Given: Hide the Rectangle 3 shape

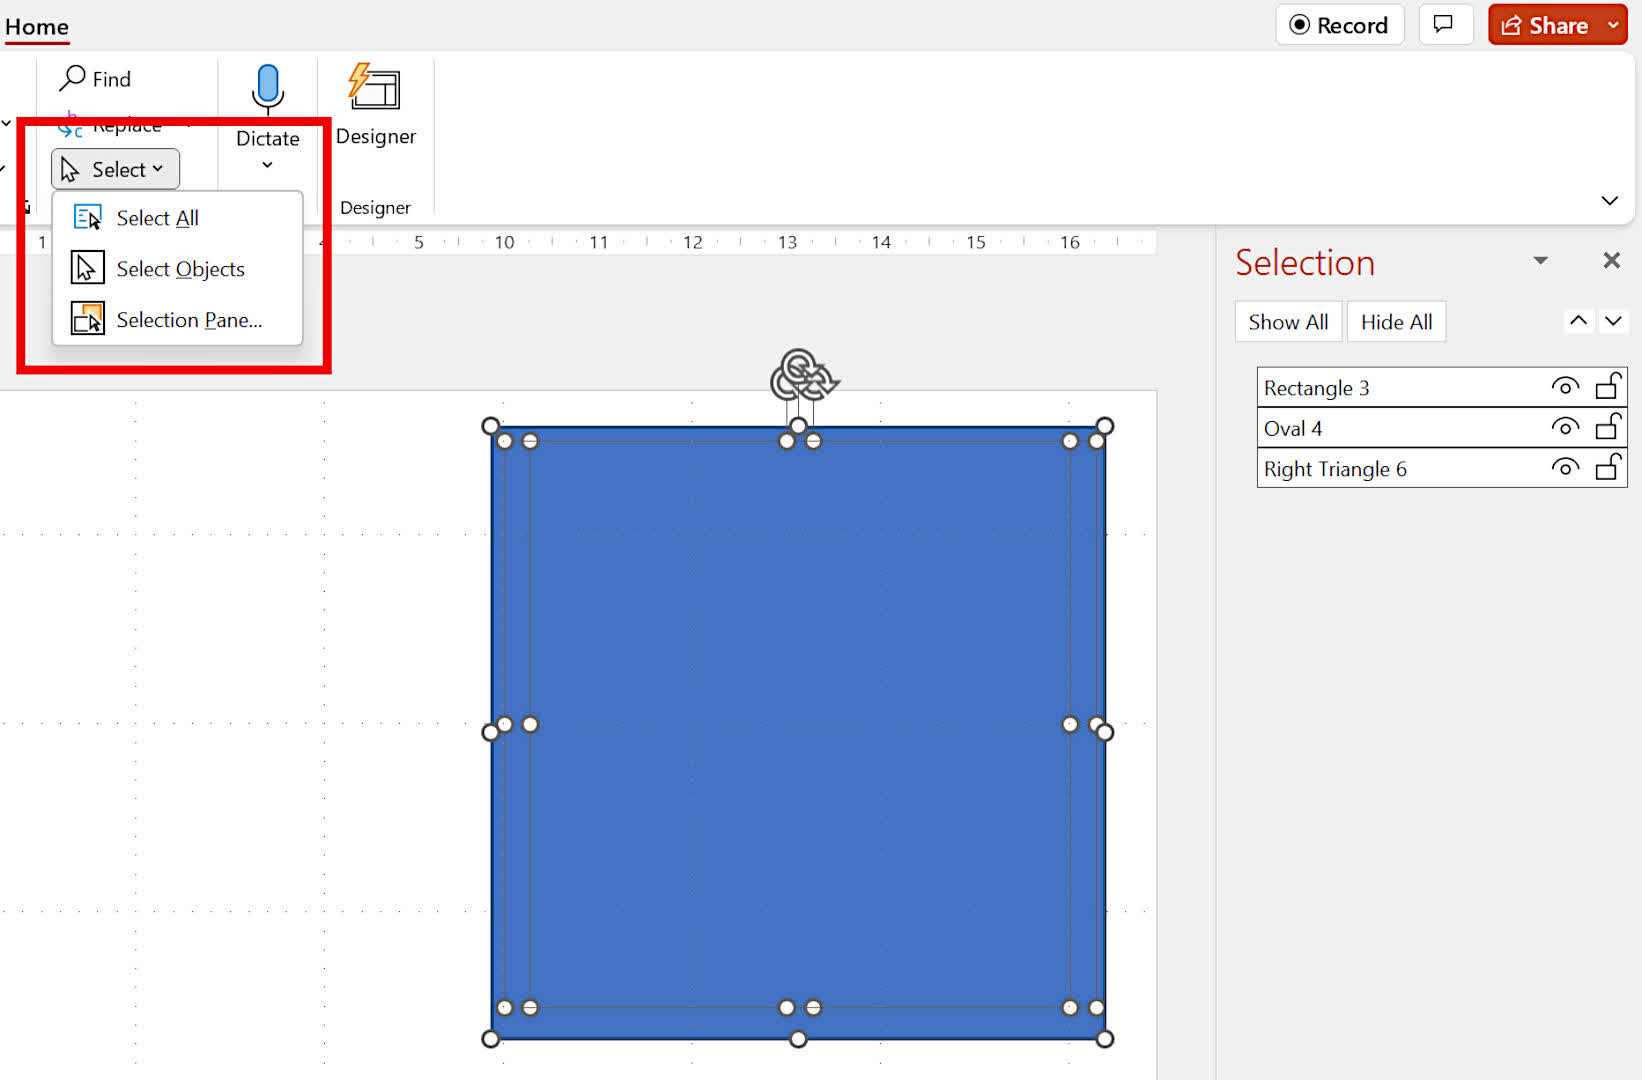Looking at the screenshot, I should [x=1564, y=387].
